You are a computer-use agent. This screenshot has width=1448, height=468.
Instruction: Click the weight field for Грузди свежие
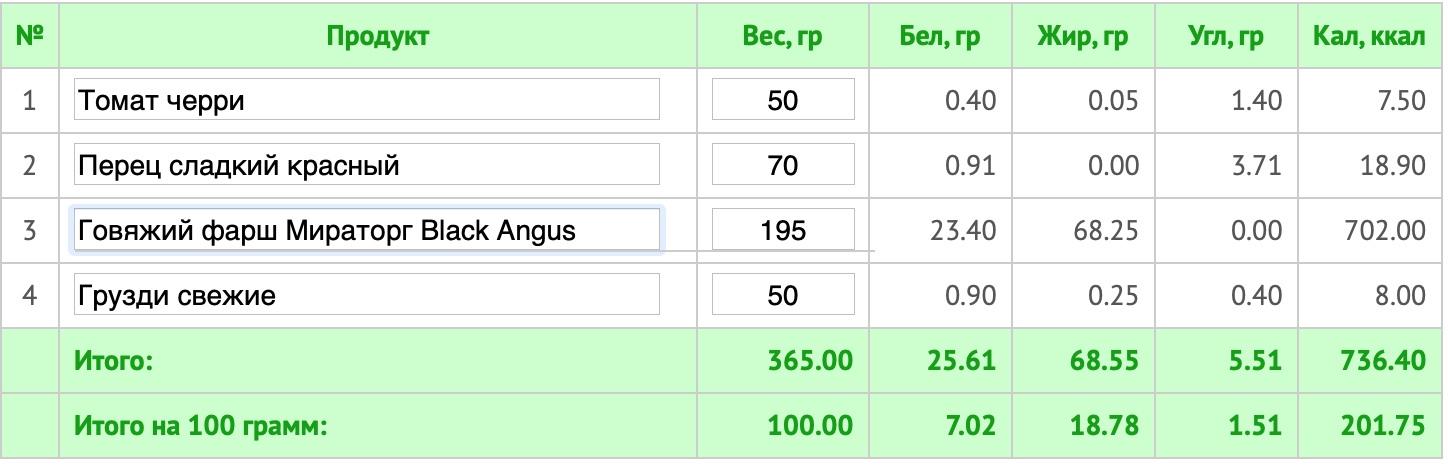(783, 295)
